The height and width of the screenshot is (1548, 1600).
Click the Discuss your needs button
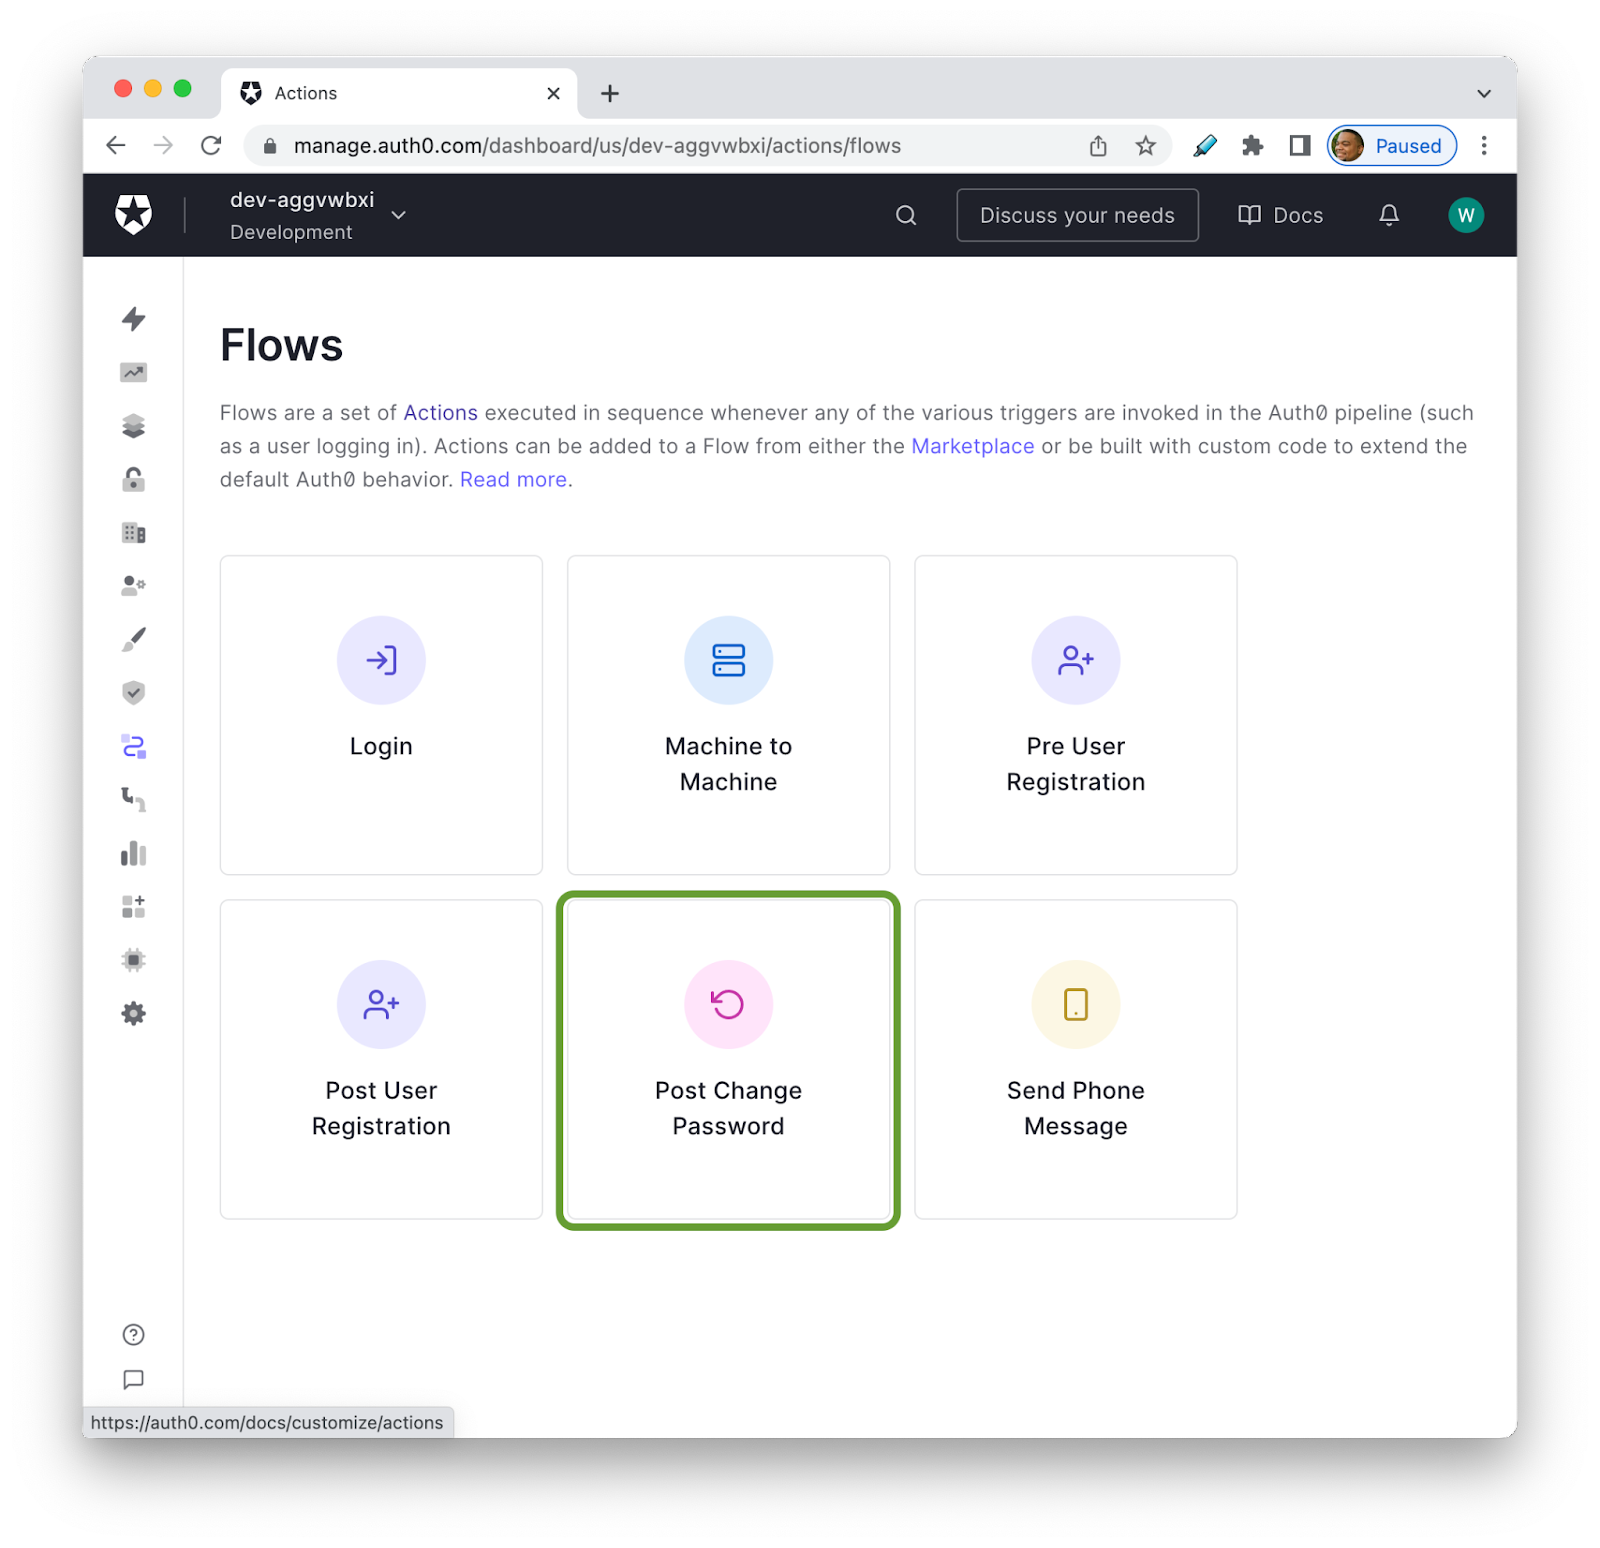coord(1077,215)
